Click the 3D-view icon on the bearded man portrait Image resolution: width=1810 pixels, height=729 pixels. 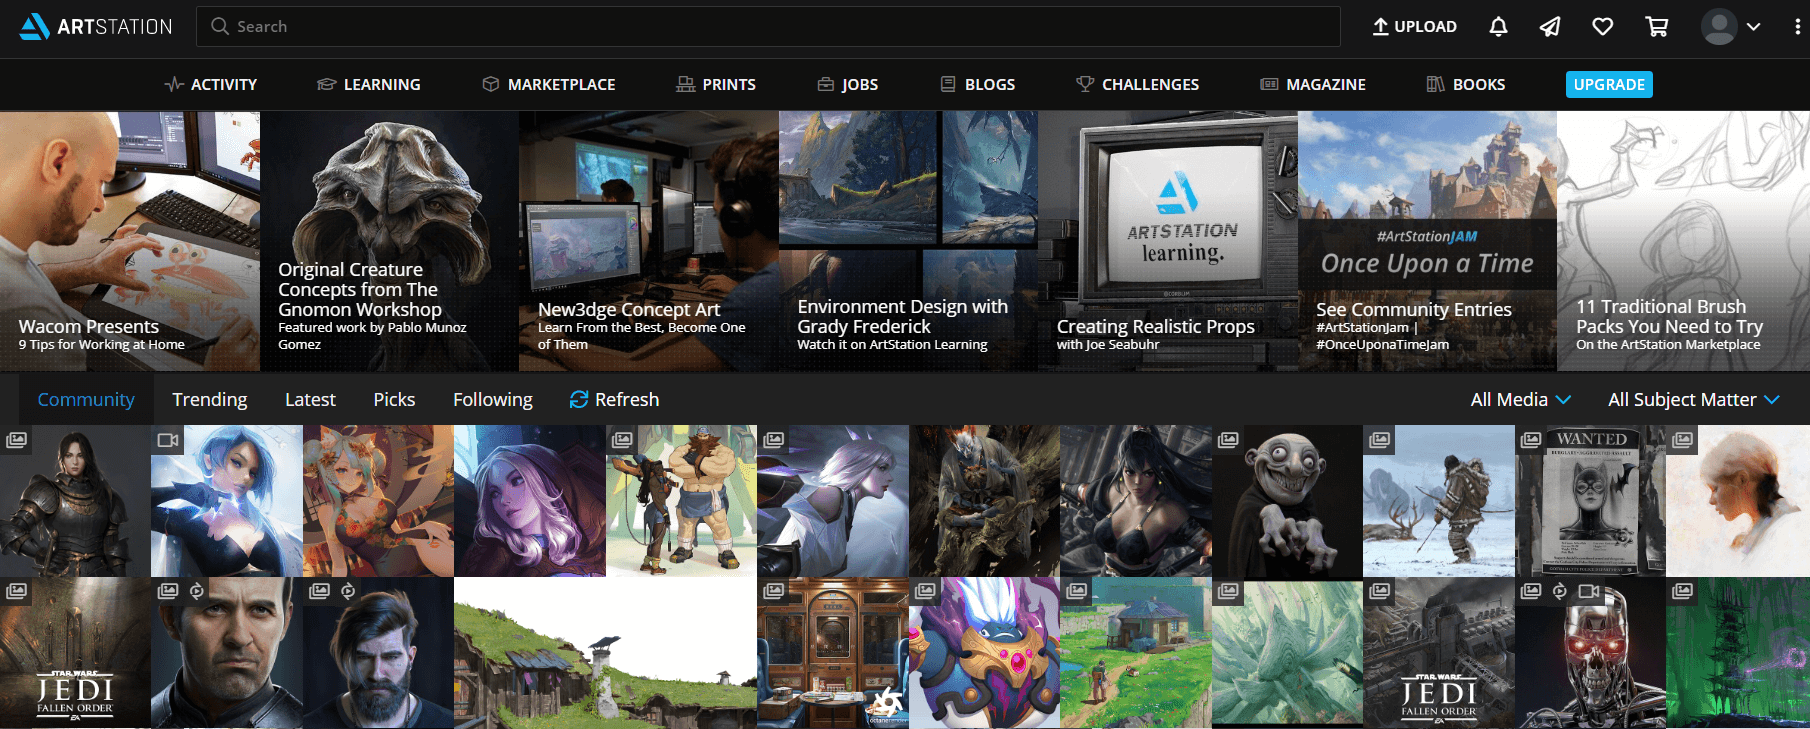click(x=348, y=591)
